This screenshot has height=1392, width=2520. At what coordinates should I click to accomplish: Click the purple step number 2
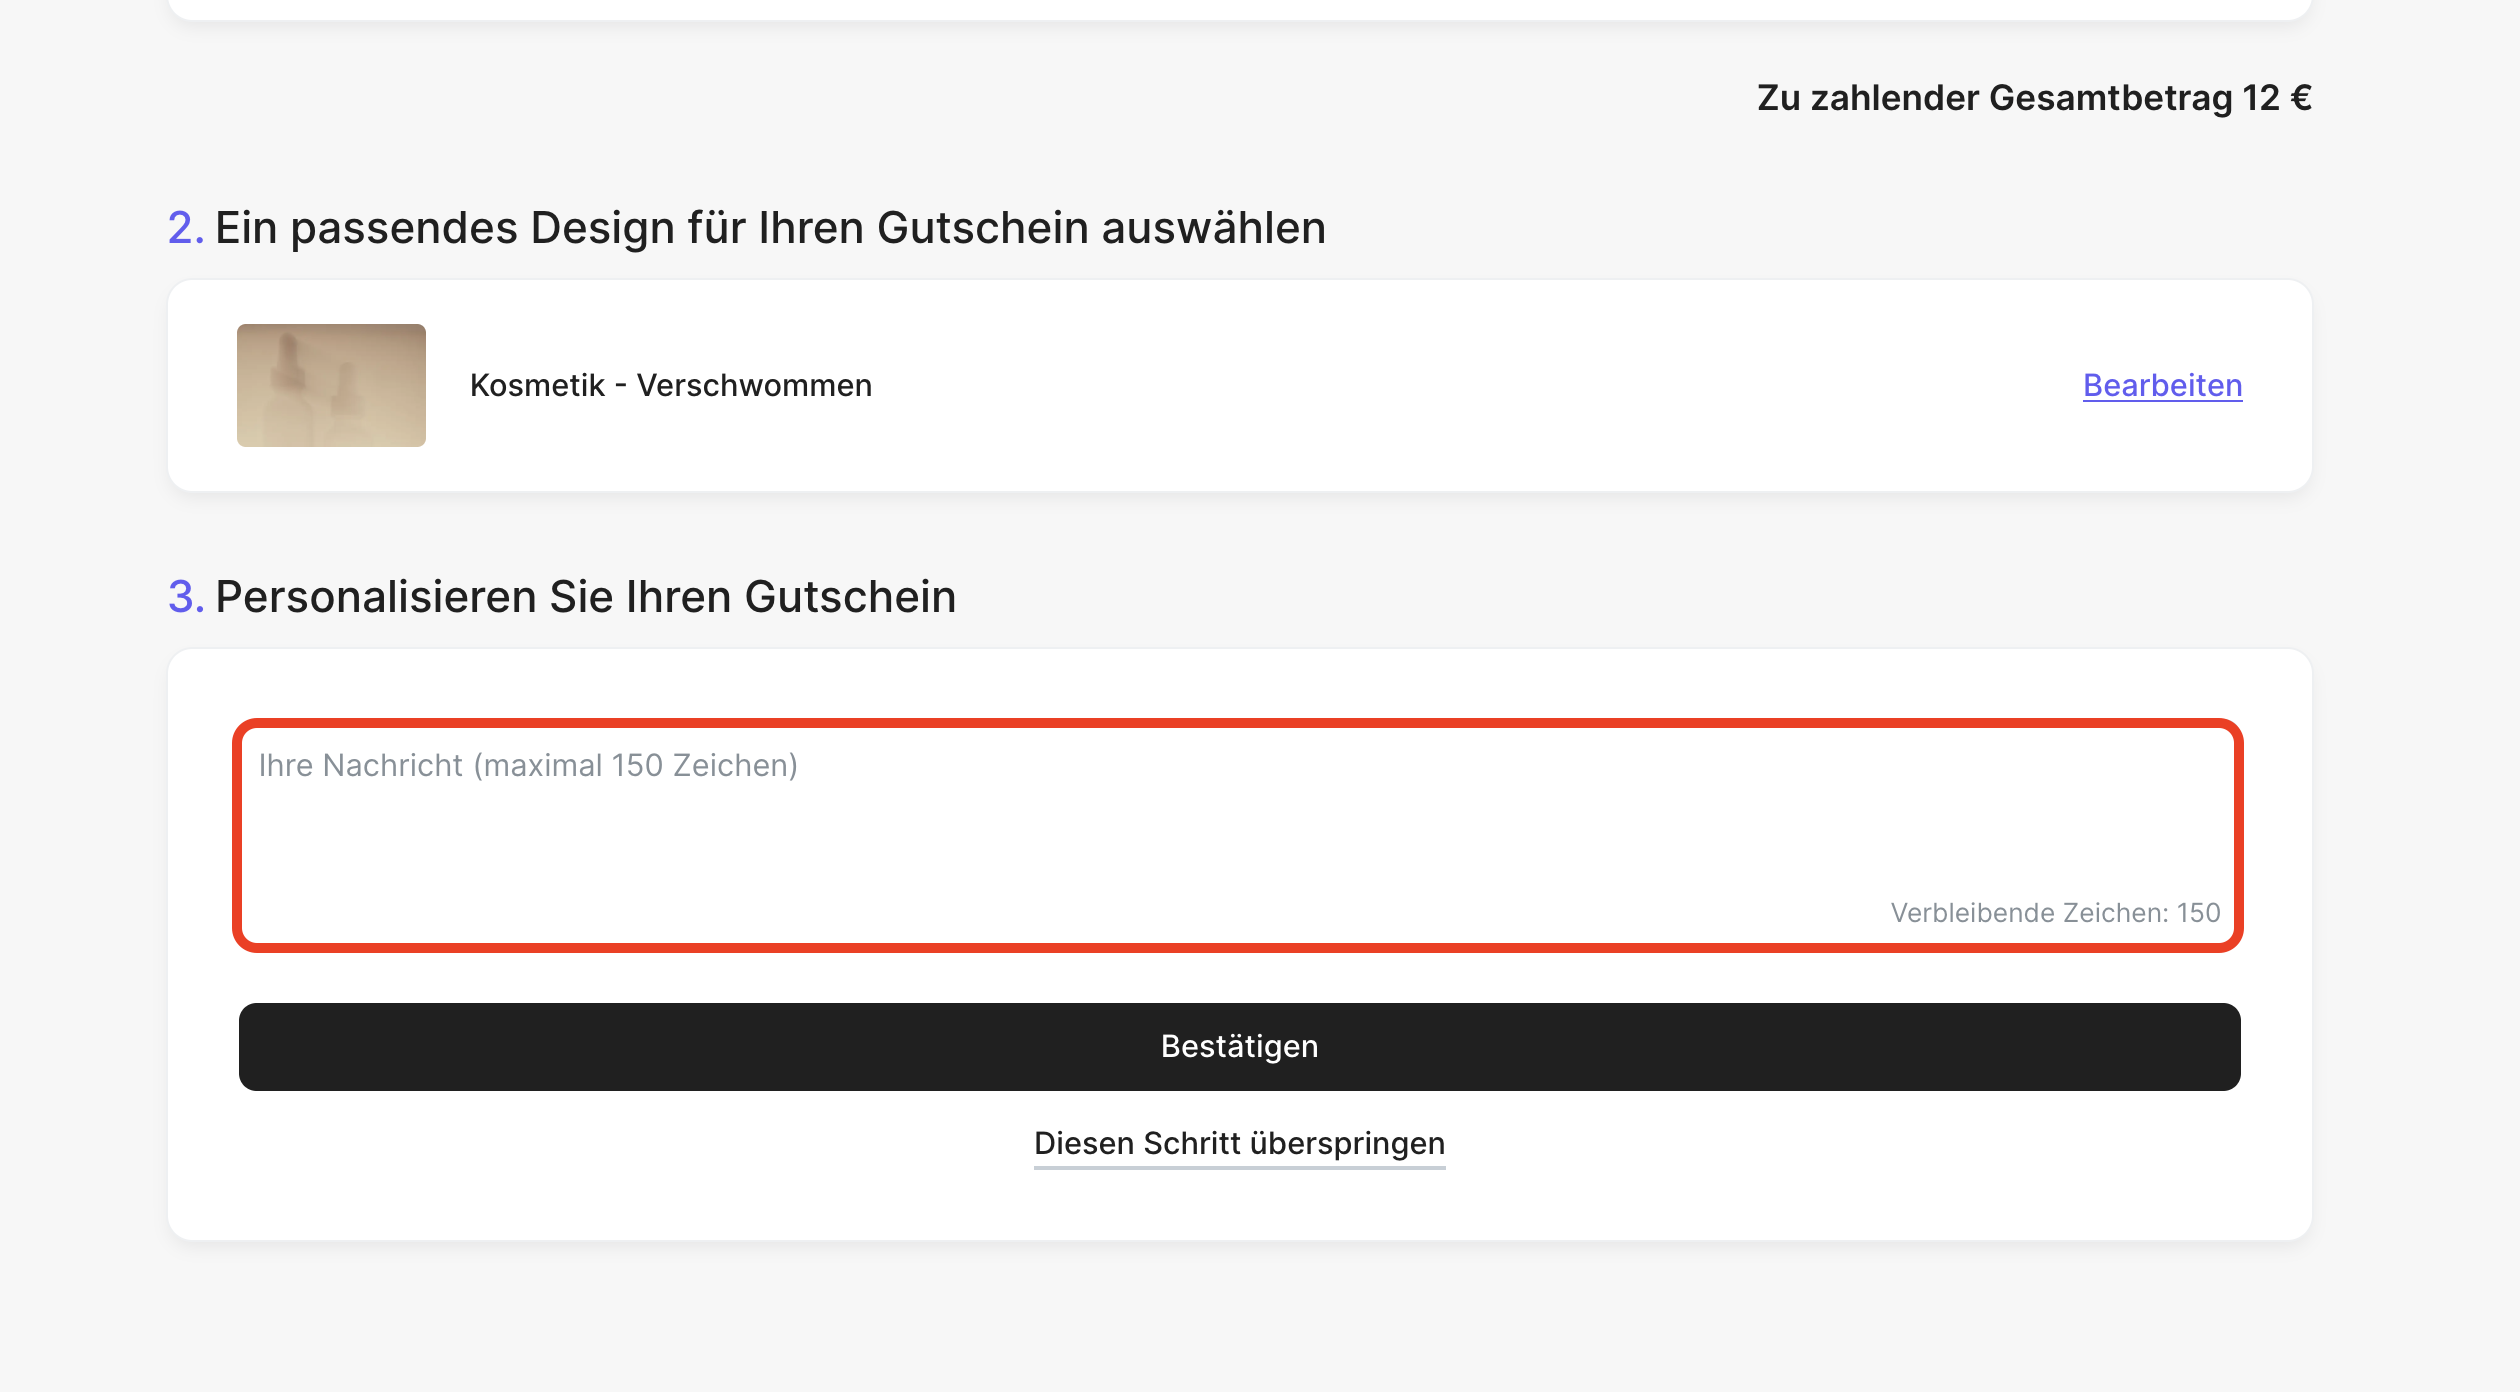[x=185, y=228]
